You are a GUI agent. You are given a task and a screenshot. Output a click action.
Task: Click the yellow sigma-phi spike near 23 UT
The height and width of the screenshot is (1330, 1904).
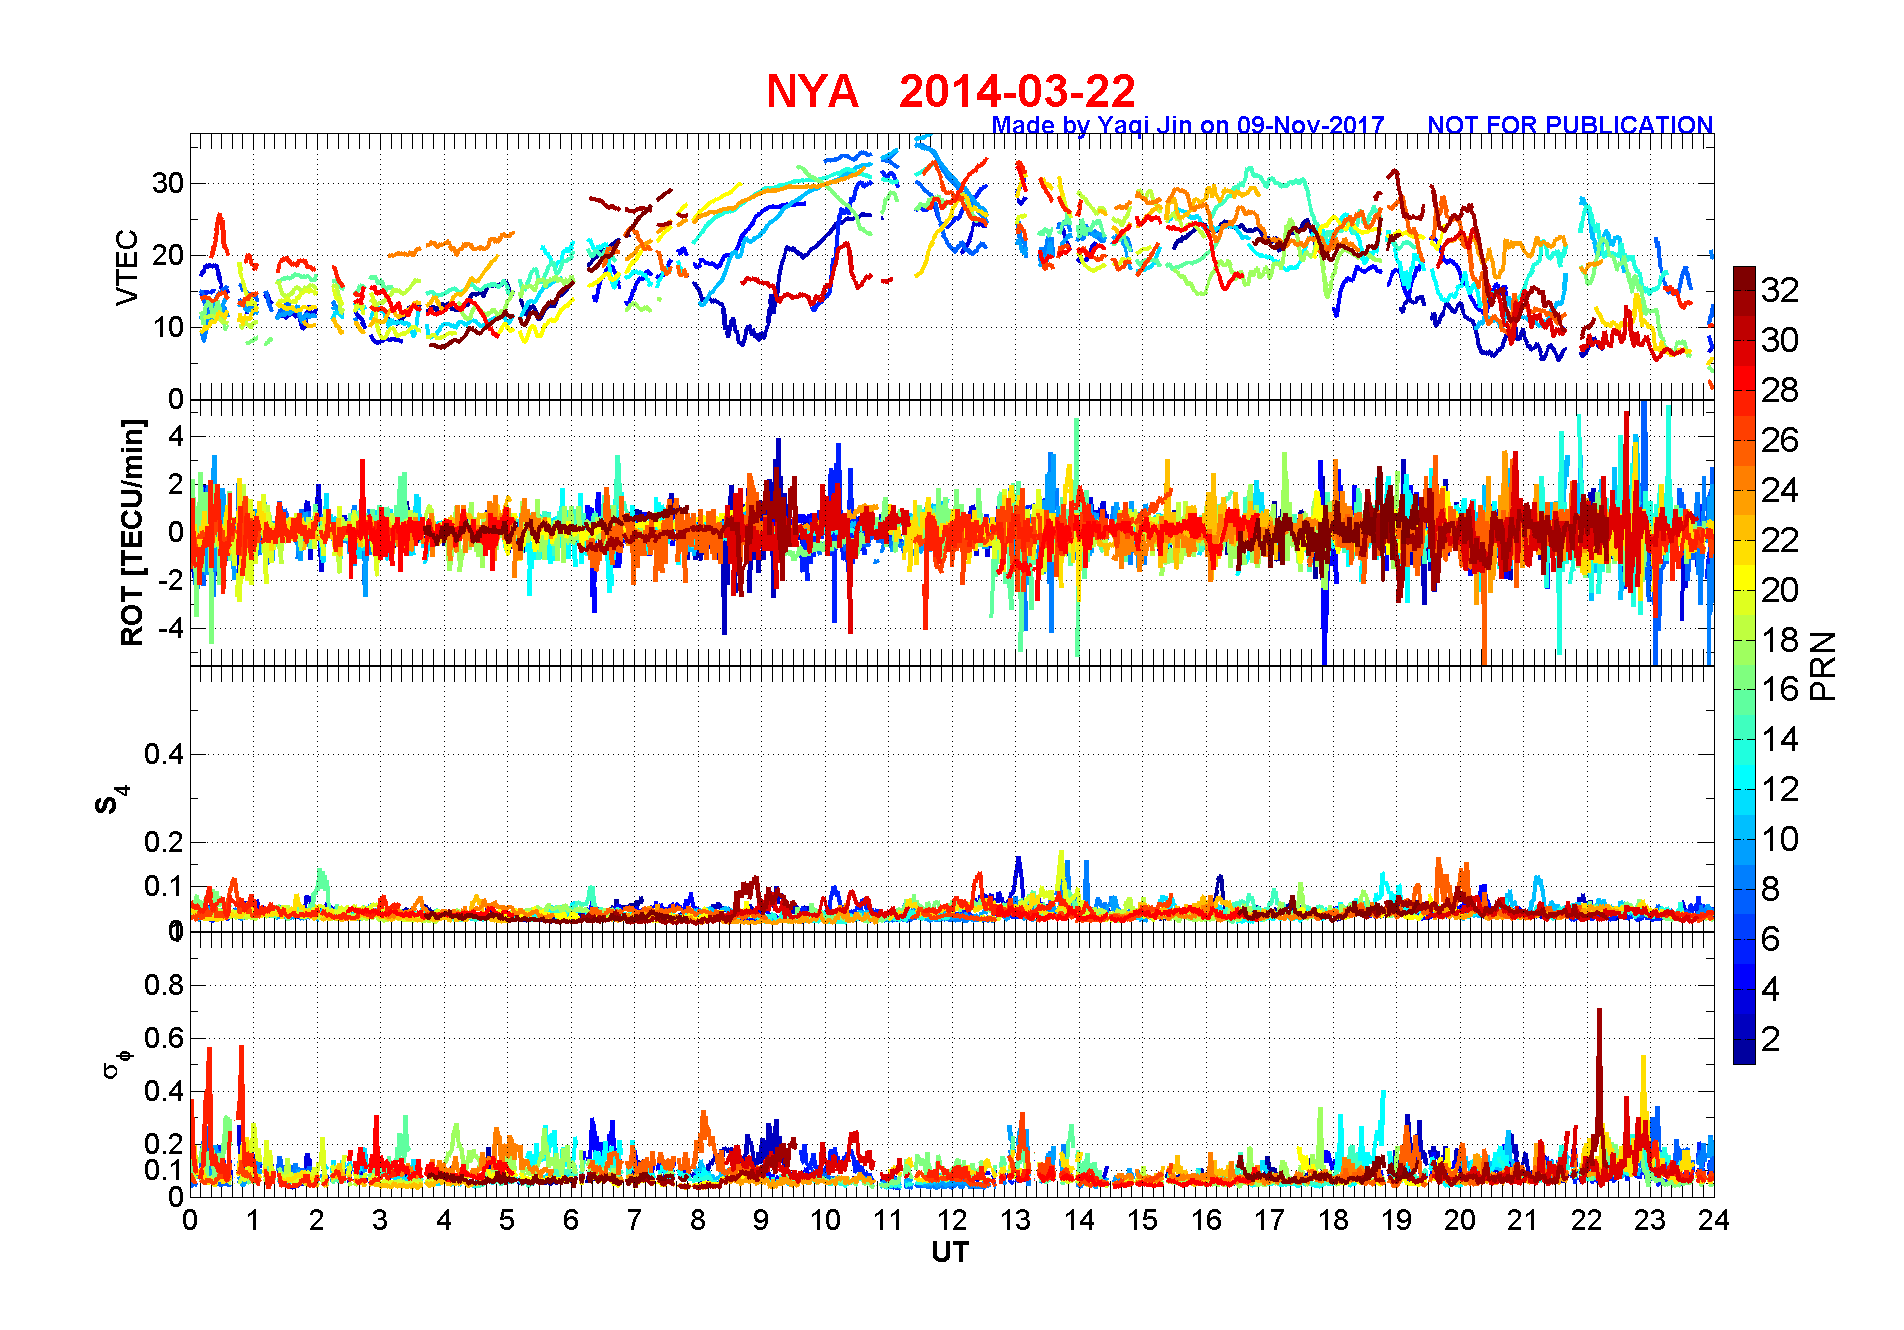pyautogui.click(x=1643, y=1100)
